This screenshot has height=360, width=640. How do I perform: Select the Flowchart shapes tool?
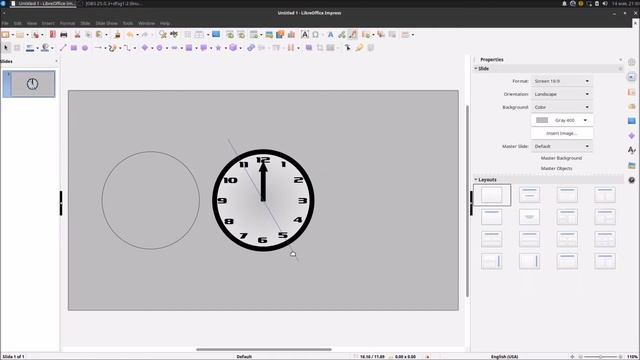tap(189, 48)
